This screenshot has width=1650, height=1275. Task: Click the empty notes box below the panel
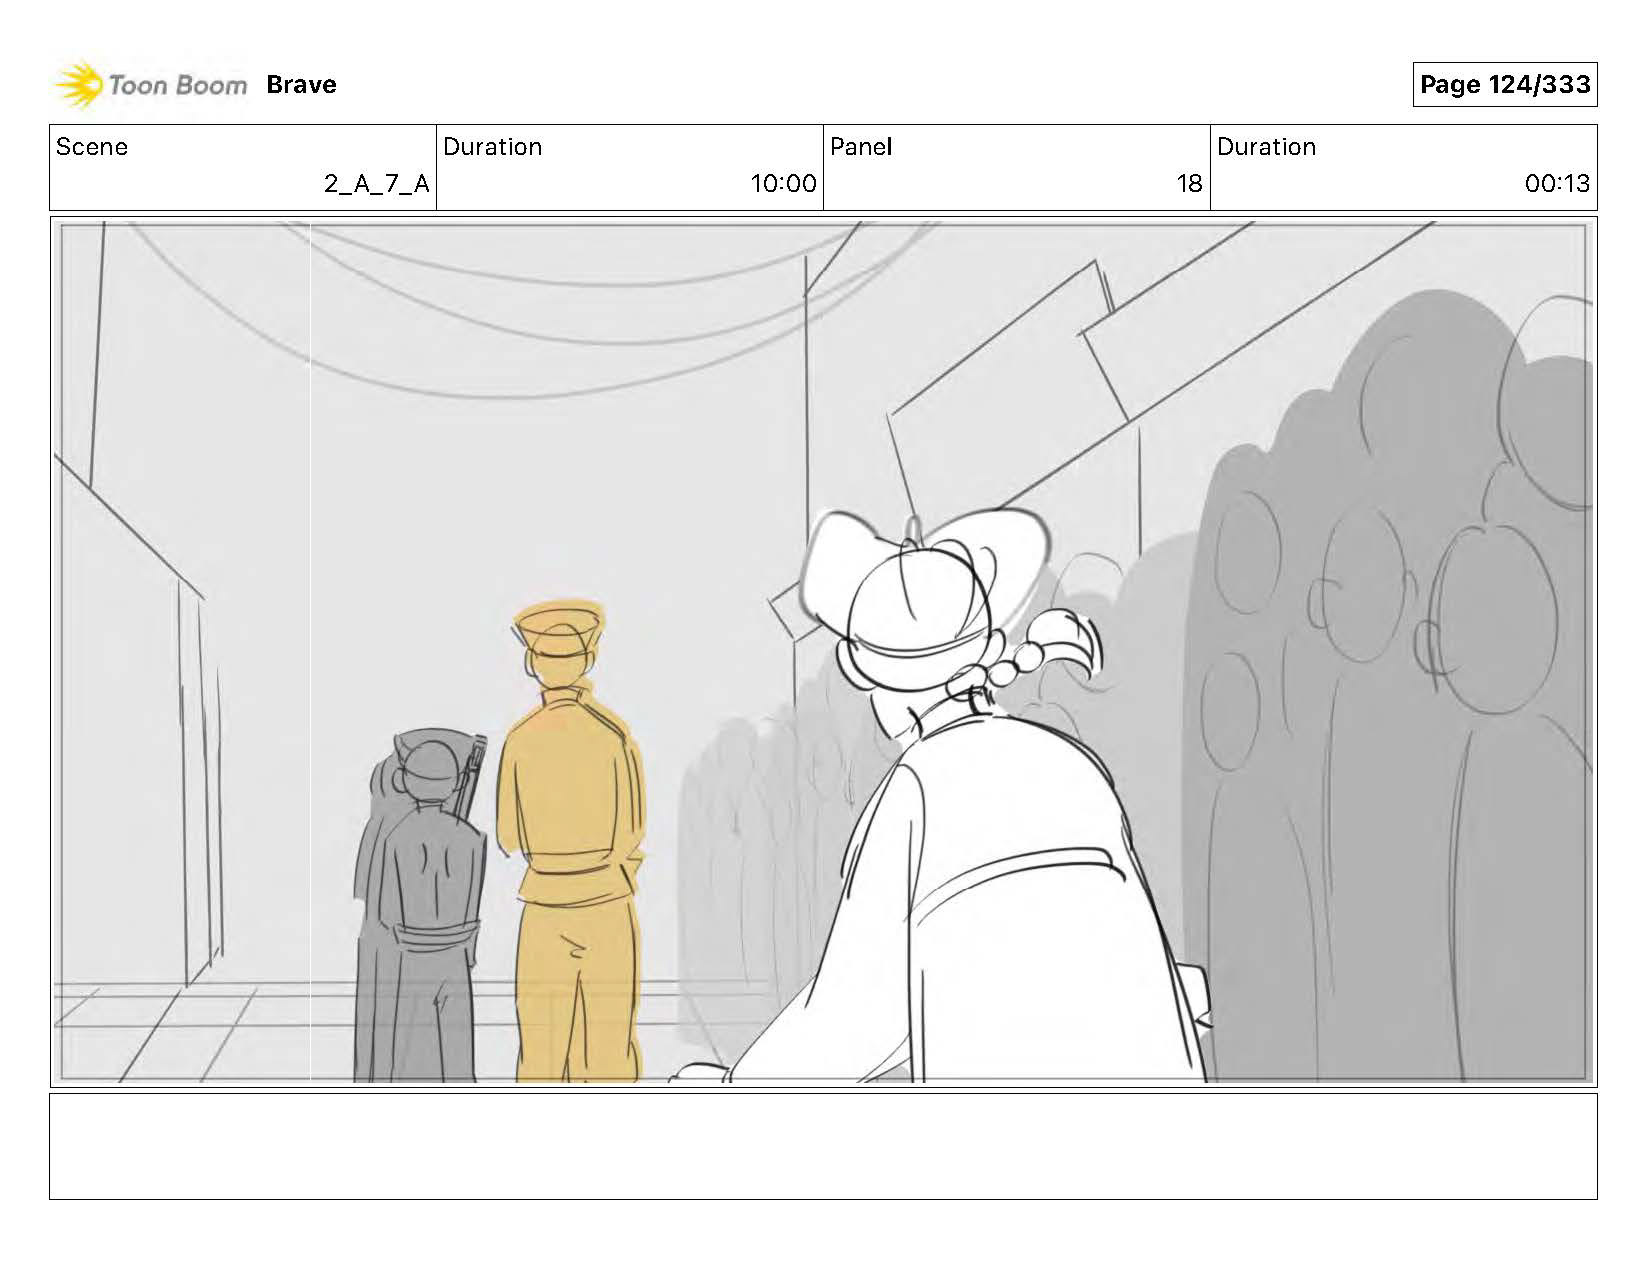click(x=823, y=1146)
